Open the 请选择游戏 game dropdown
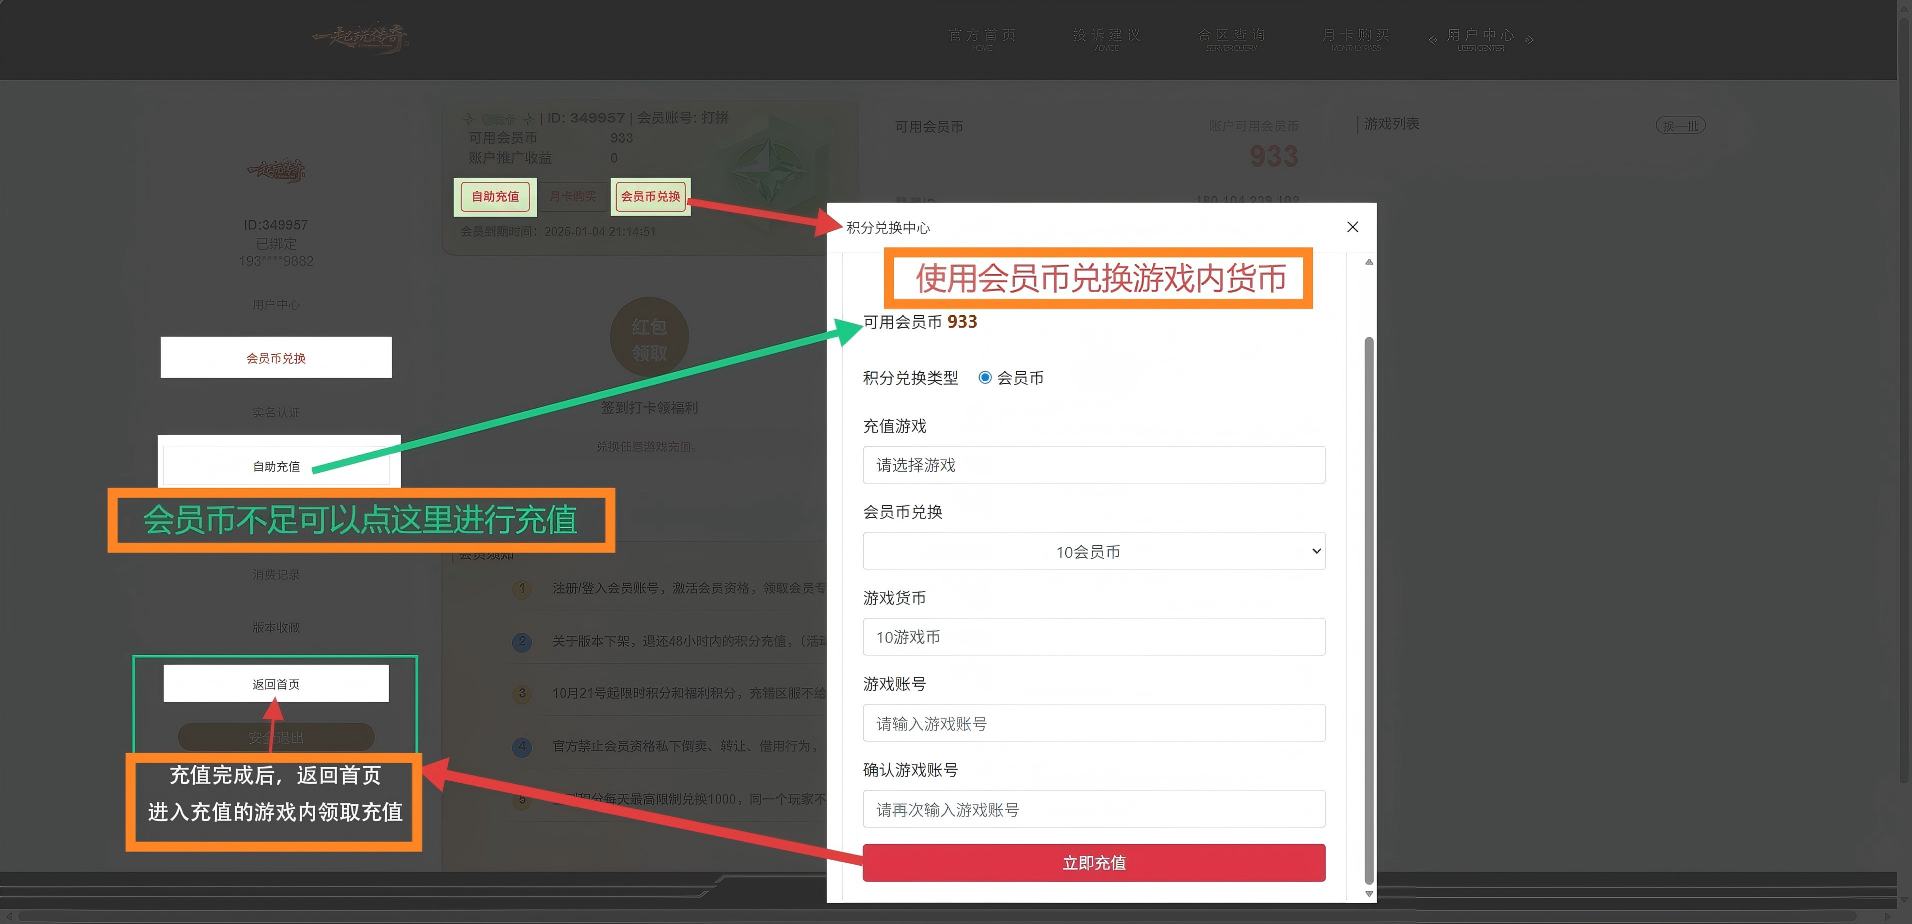 click(1093, 465)
